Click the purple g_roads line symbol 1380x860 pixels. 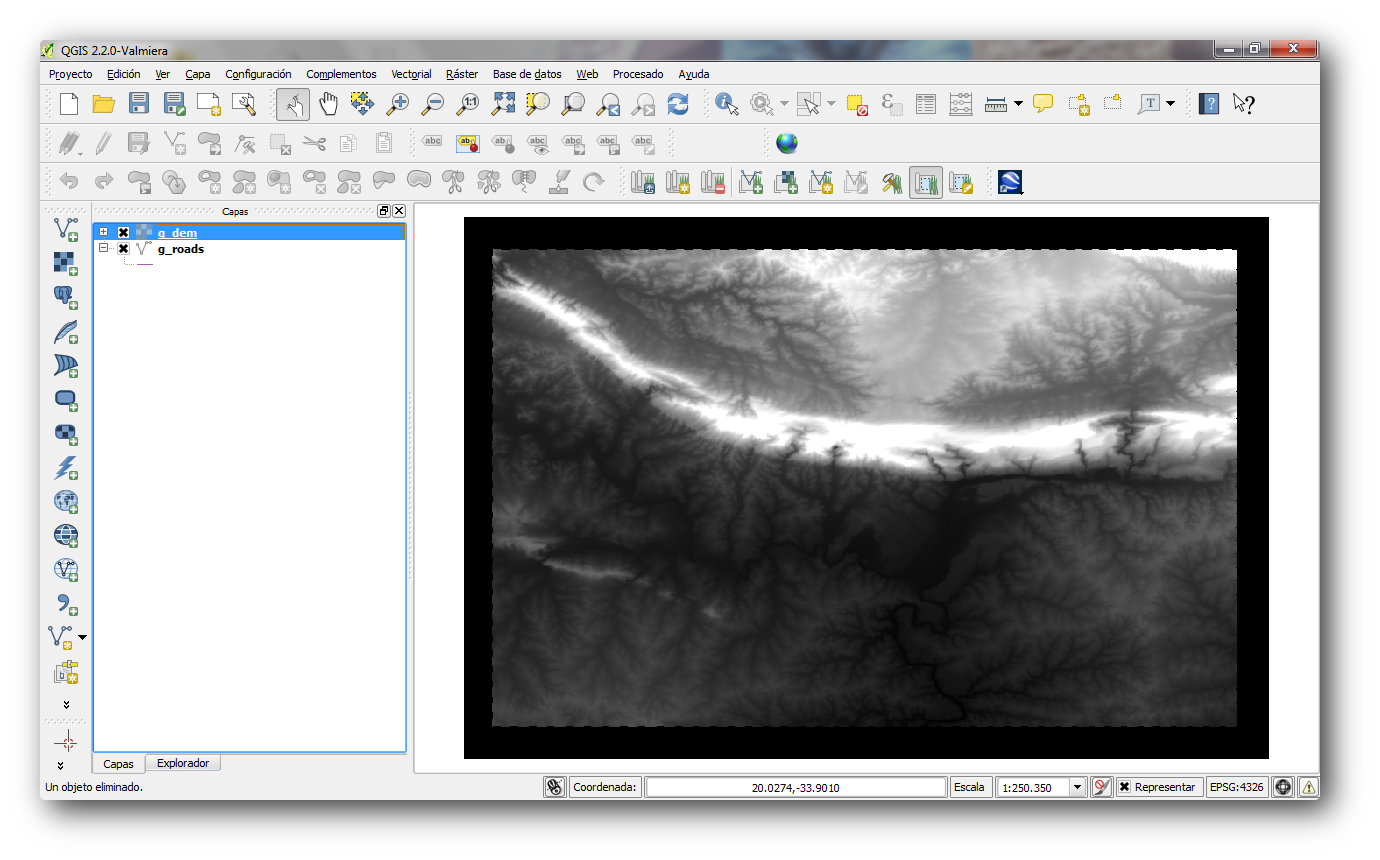[x=145, y=264]
